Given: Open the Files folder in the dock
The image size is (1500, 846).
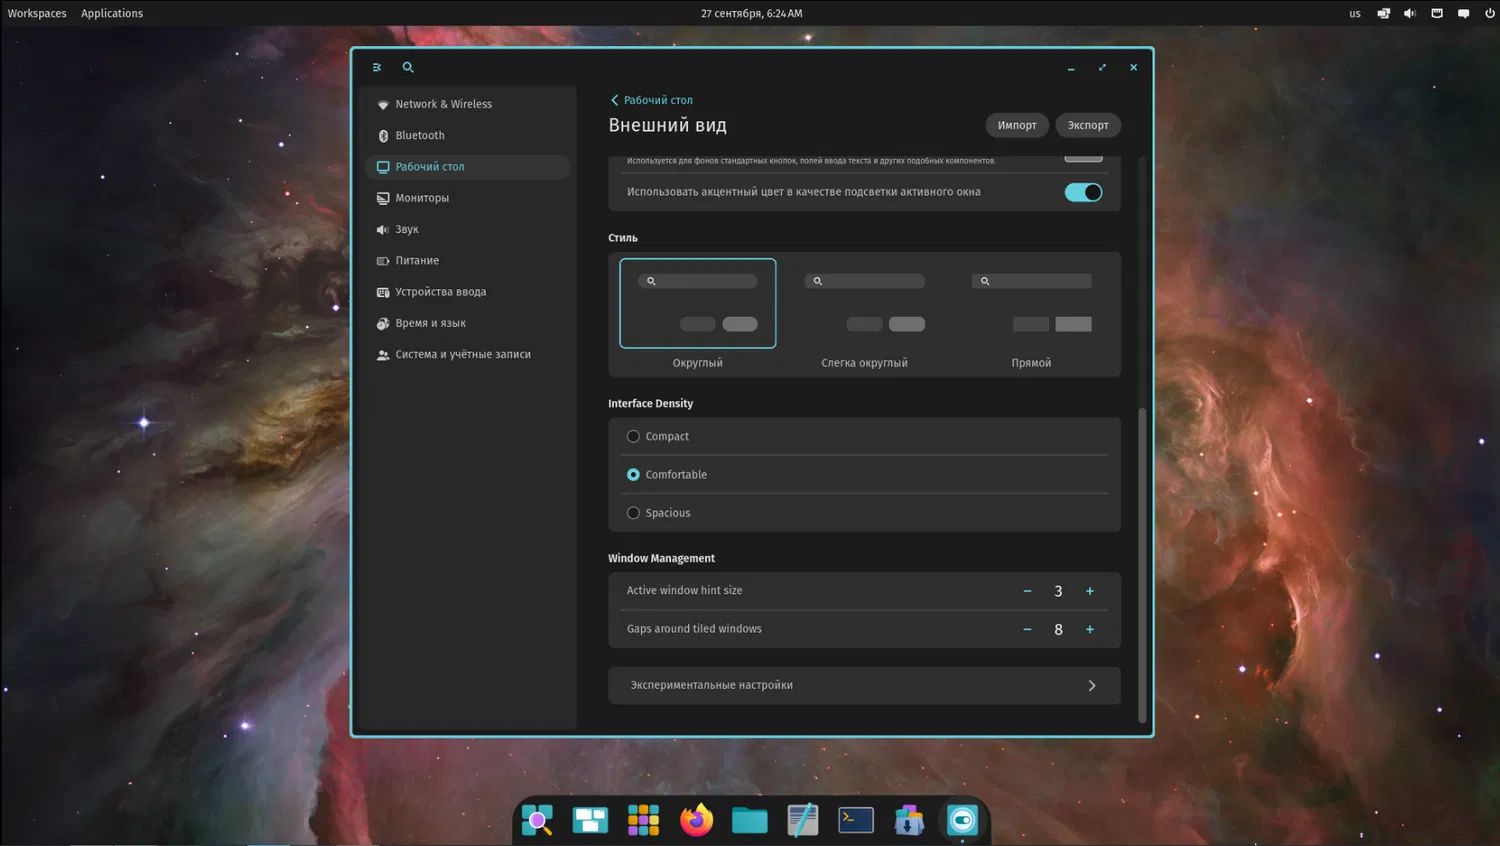Looking at the screenshot, I should (749, 820).
